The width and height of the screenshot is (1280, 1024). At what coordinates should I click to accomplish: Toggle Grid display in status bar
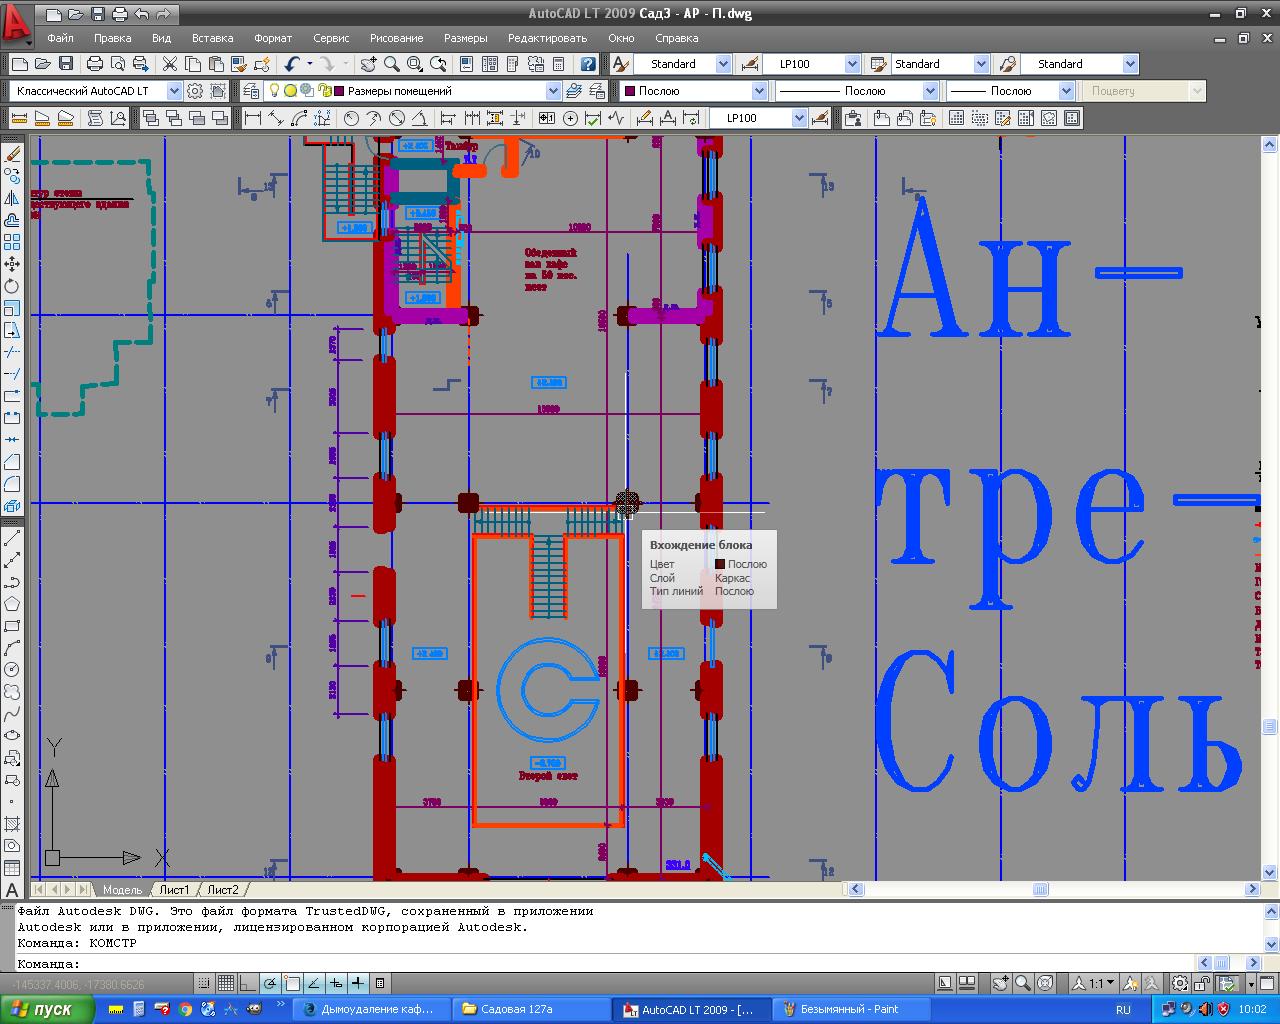(226, 983)
